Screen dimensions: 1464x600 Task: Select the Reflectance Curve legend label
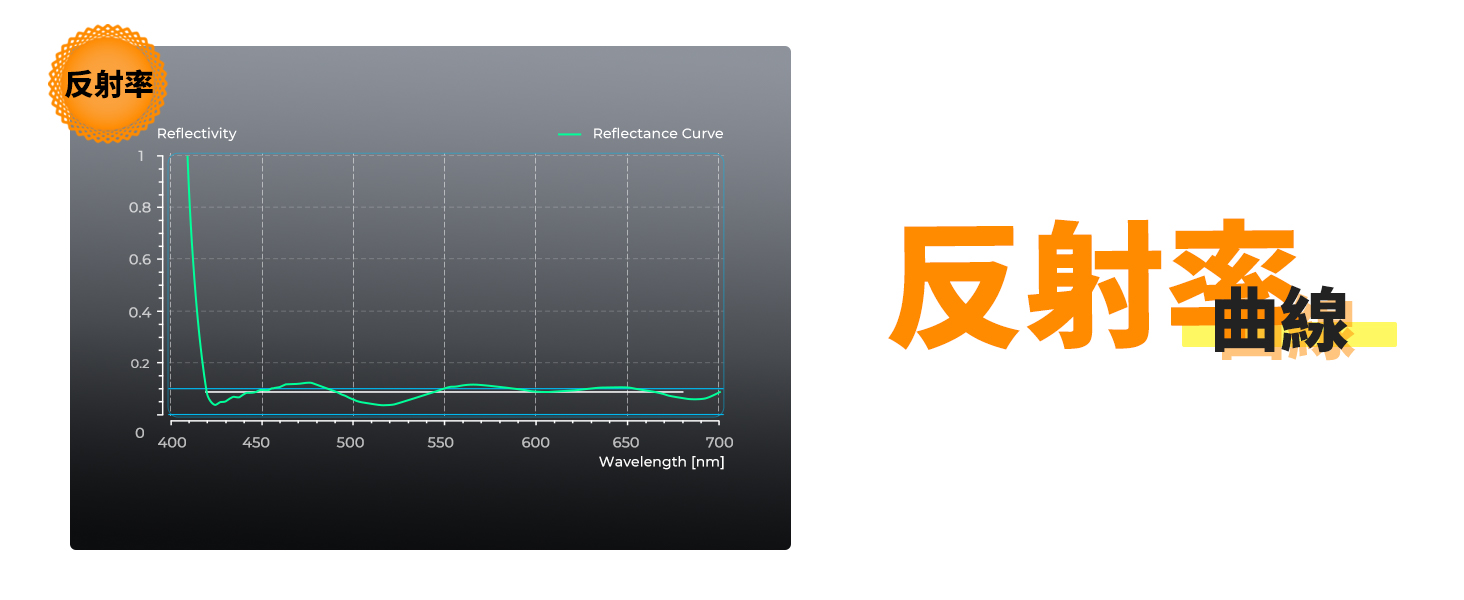pyautogui.click(x=657, y=134)
